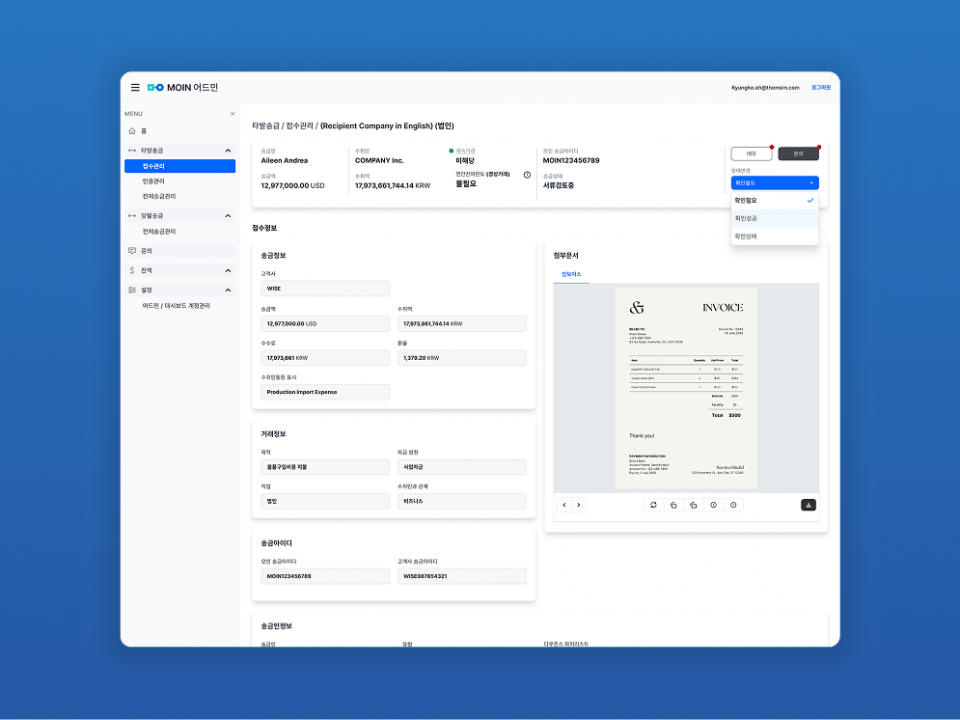This screenshot has height=720, width=960.
Task: Click rightmost circular icon in viewer toolbar
Action: tap(733, 505)
